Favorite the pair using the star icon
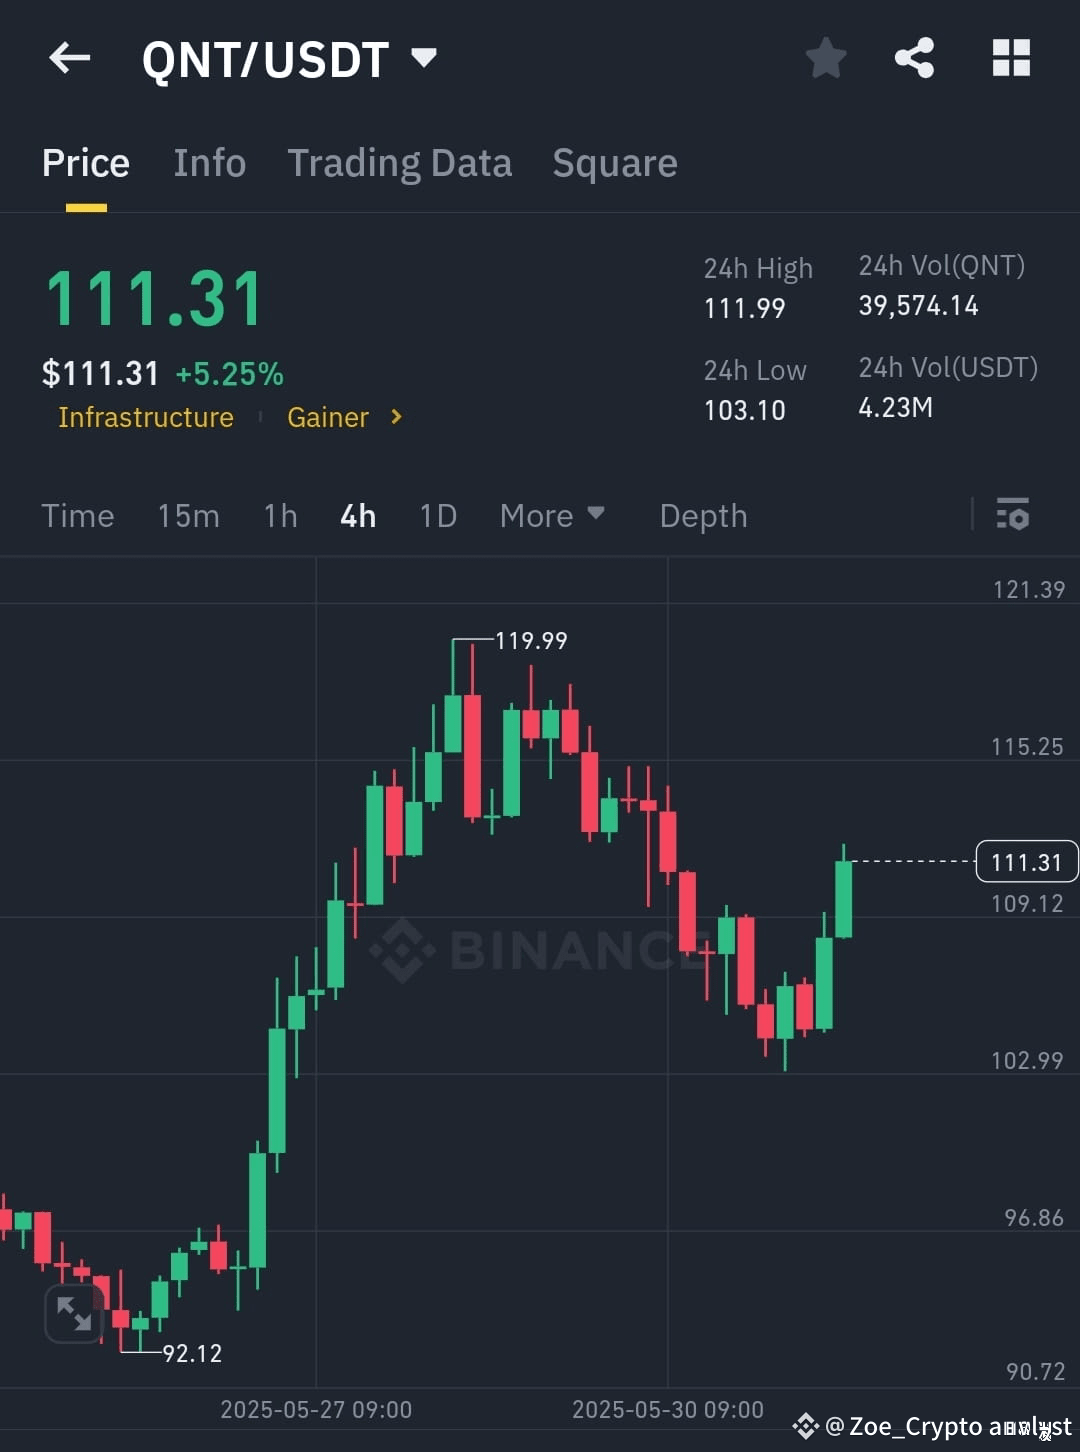This screenshot has width=1080, height=1452. [x=826, y=57]
